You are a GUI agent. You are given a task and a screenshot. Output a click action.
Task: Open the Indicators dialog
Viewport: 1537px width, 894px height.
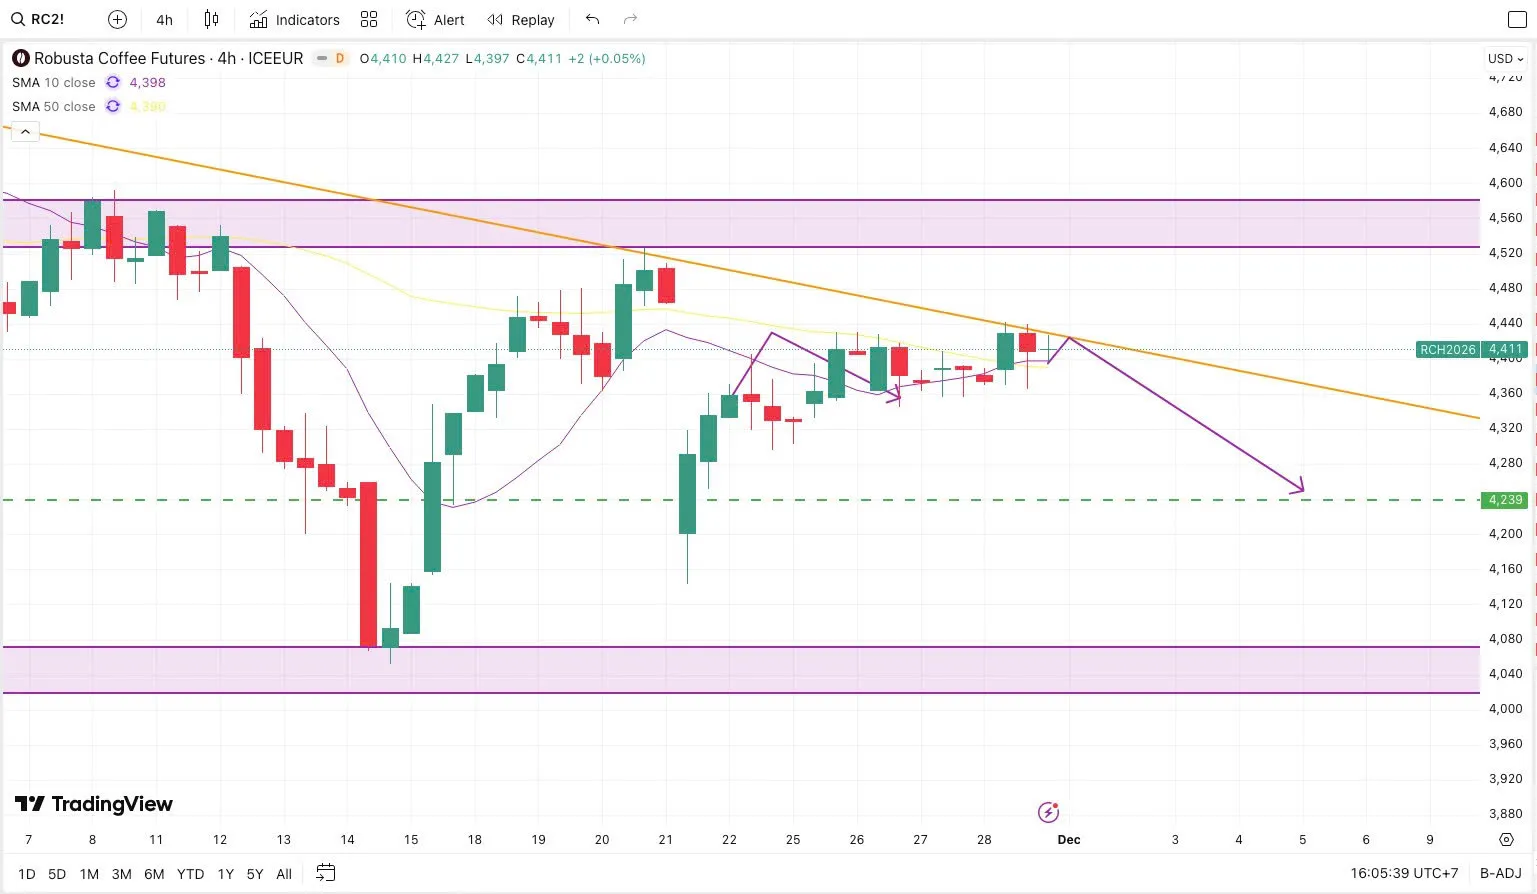[294, 20]
